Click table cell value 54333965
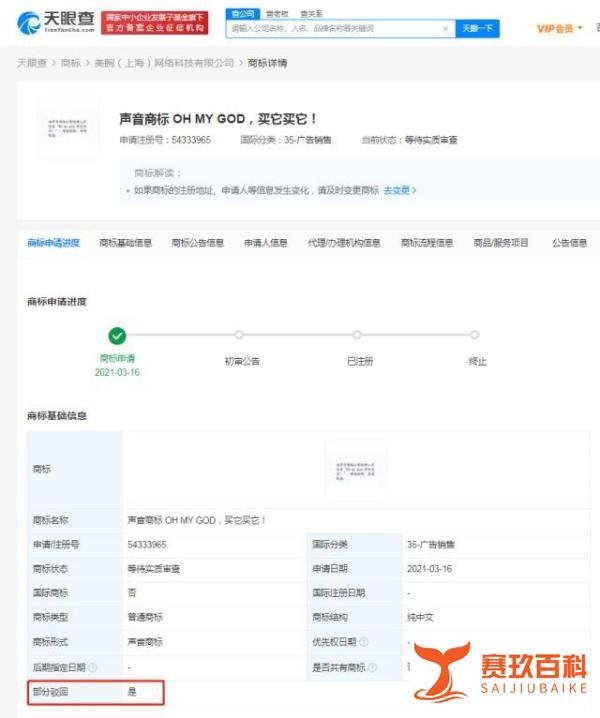Image resolution: width=600 pixels, height=718 pixels. click(147, 544)
